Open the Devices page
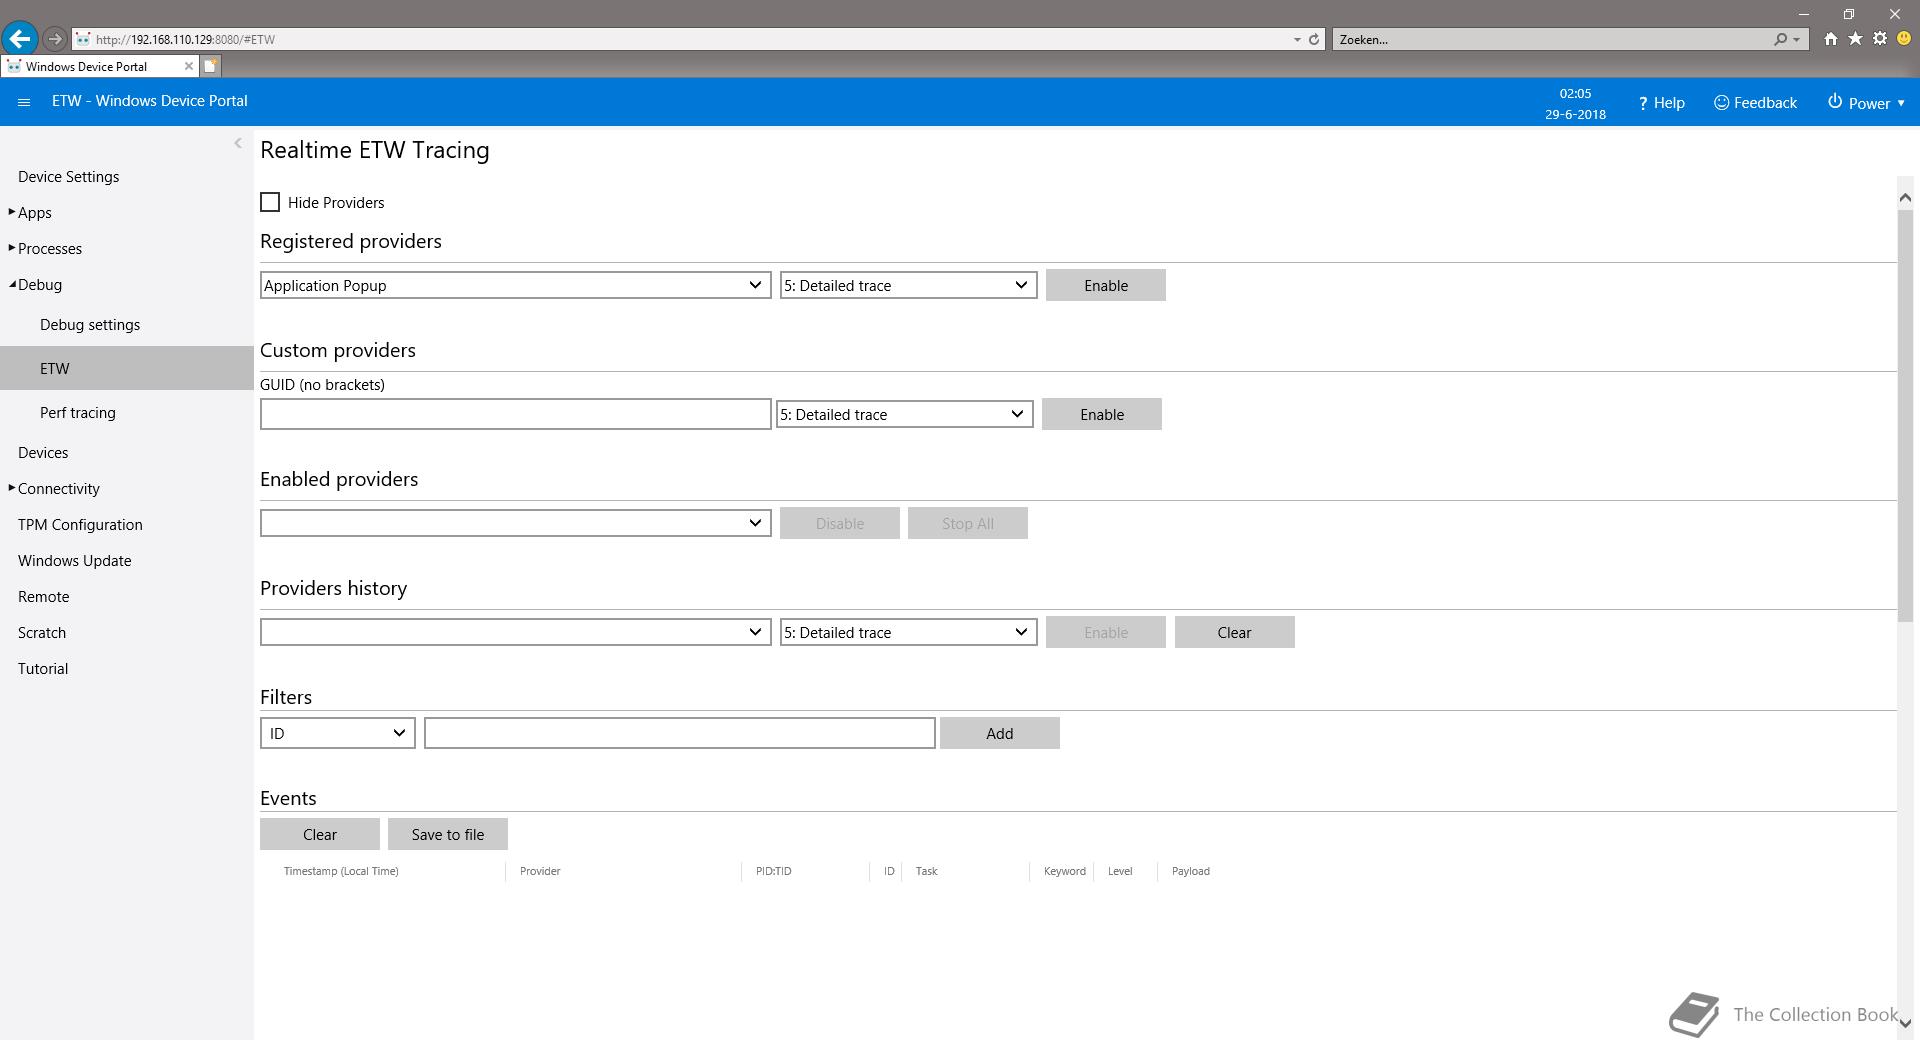1920x1040 pixels. 43,452
